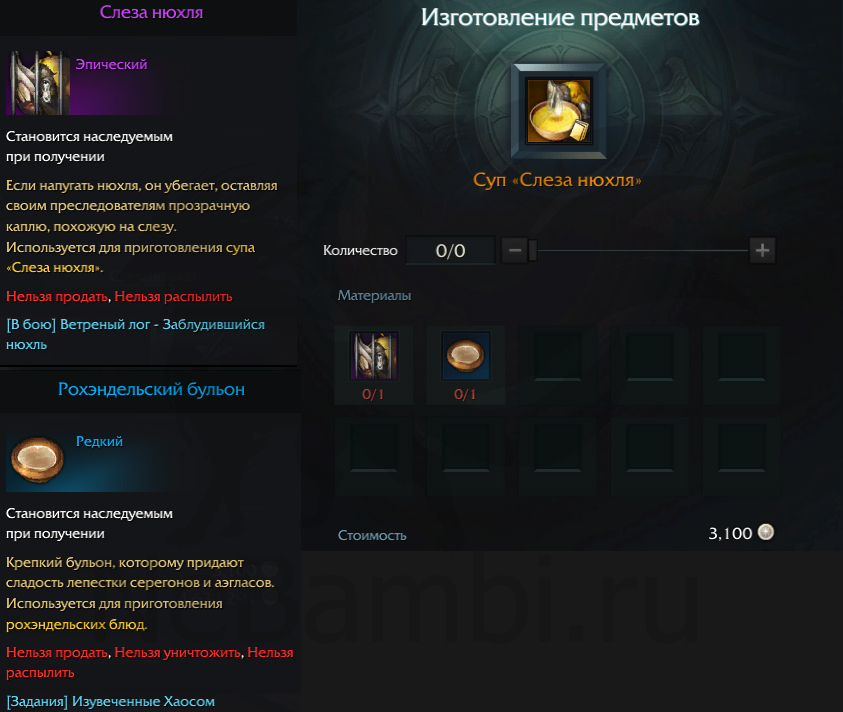Click the last empty material slot in the top row
The height and width of the screenshot is (712, 843).
[741, 356]
